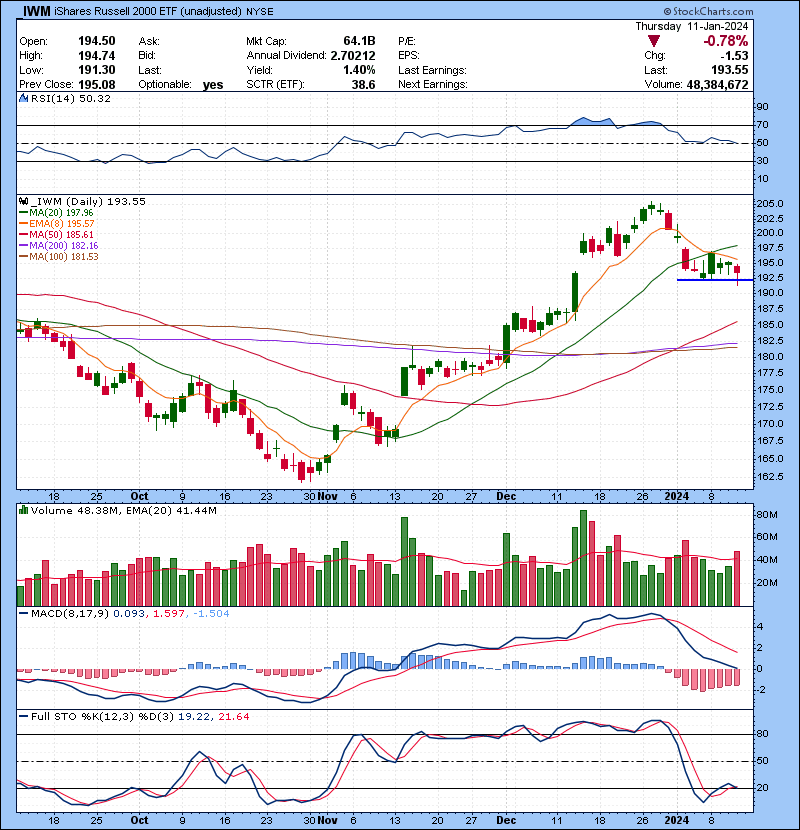Click the Open value 194.50

click(x=96, y=41)
